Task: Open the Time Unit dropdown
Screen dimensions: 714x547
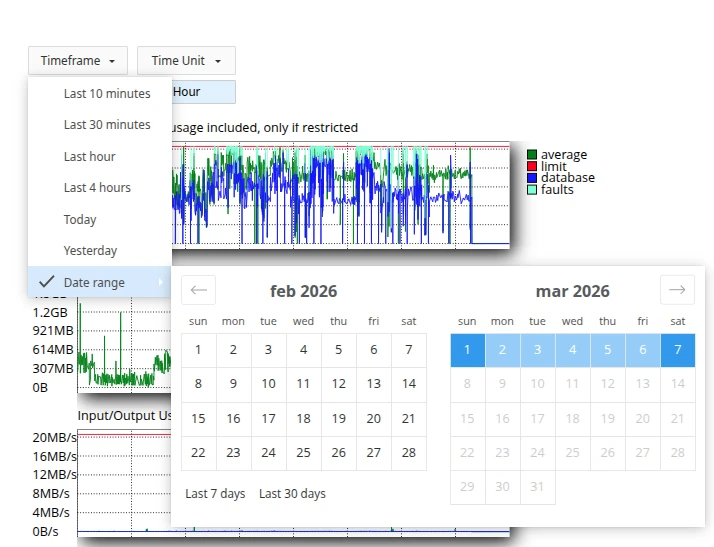Action: (x=186, y=61)
